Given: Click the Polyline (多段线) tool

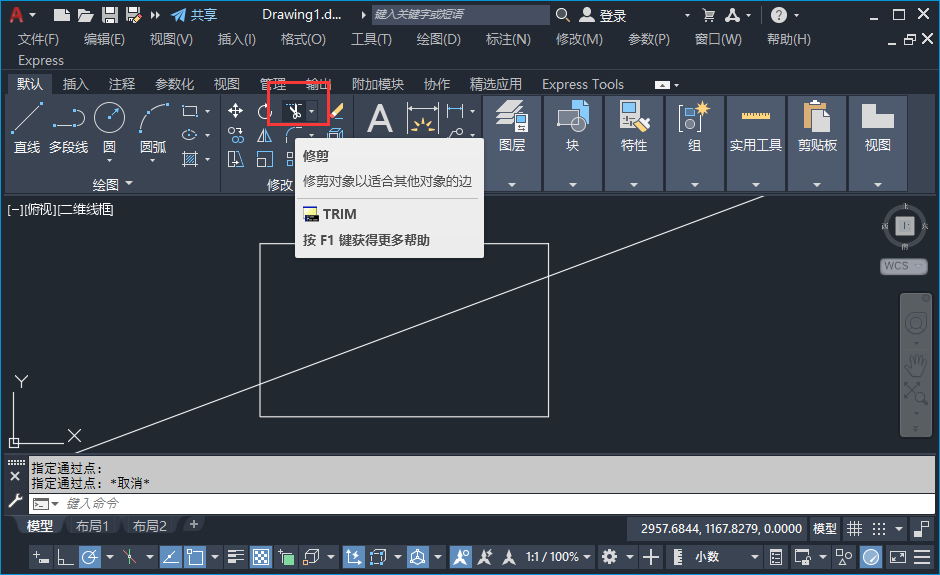Looking at the screenshot, I should (68, 128).
